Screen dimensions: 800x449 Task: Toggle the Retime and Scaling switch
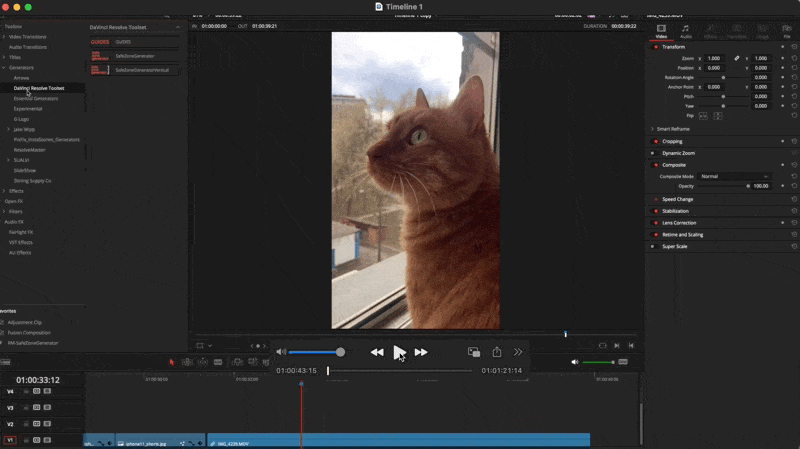pos(656,235)
